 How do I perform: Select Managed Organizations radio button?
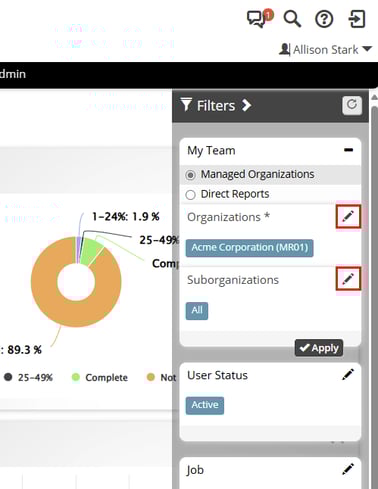click(190, 175)
